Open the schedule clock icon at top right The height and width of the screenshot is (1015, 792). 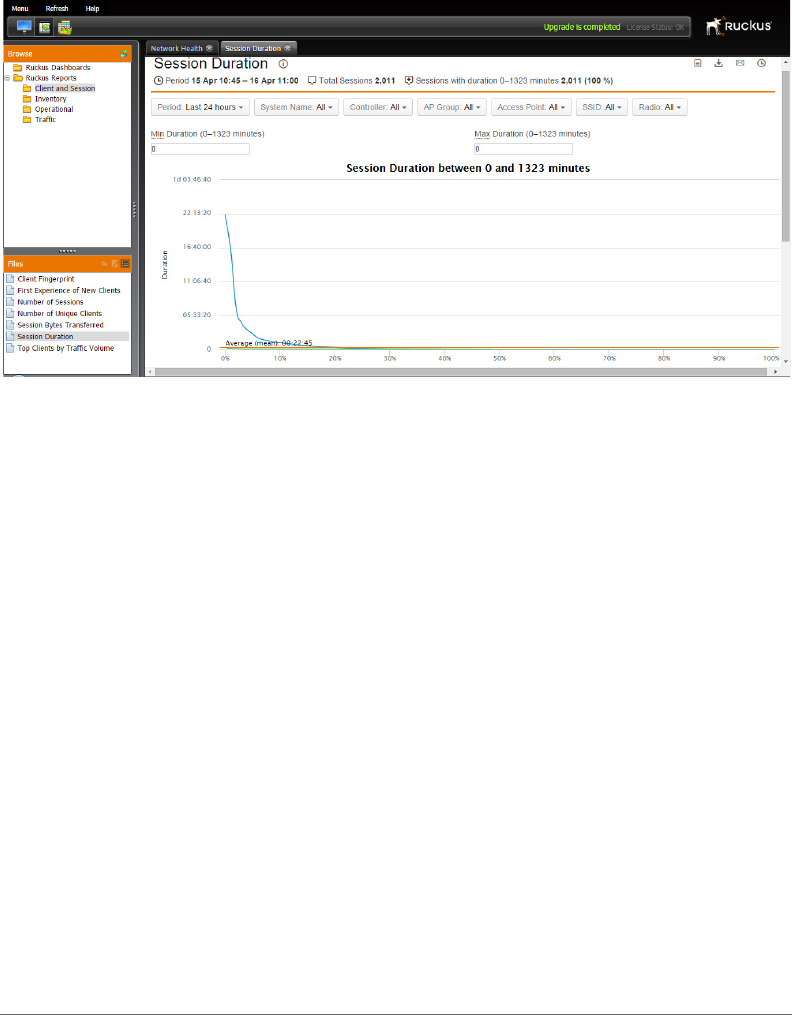(x=762, y=63)
